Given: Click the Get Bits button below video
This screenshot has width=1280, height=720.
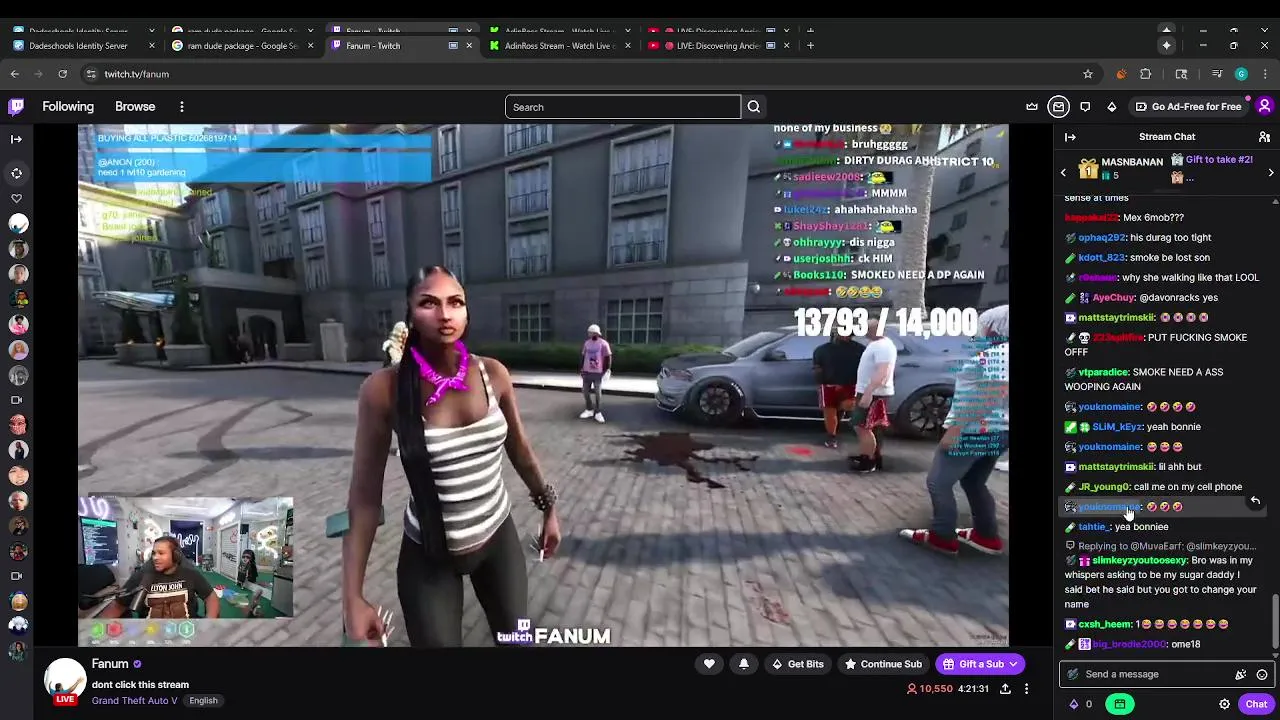Looking at the screenshot, I should point(798,664).
